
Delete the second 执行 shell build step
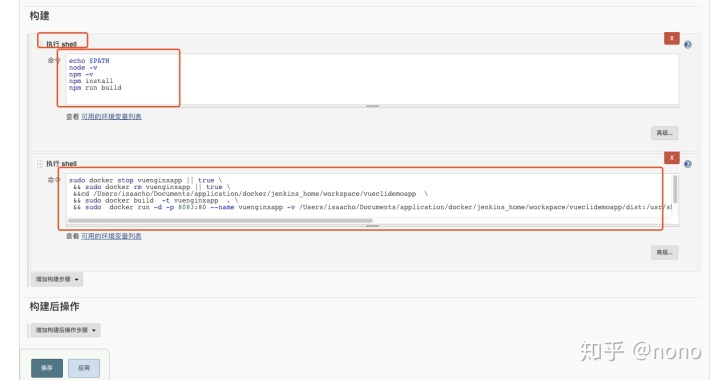click(671, 157)
